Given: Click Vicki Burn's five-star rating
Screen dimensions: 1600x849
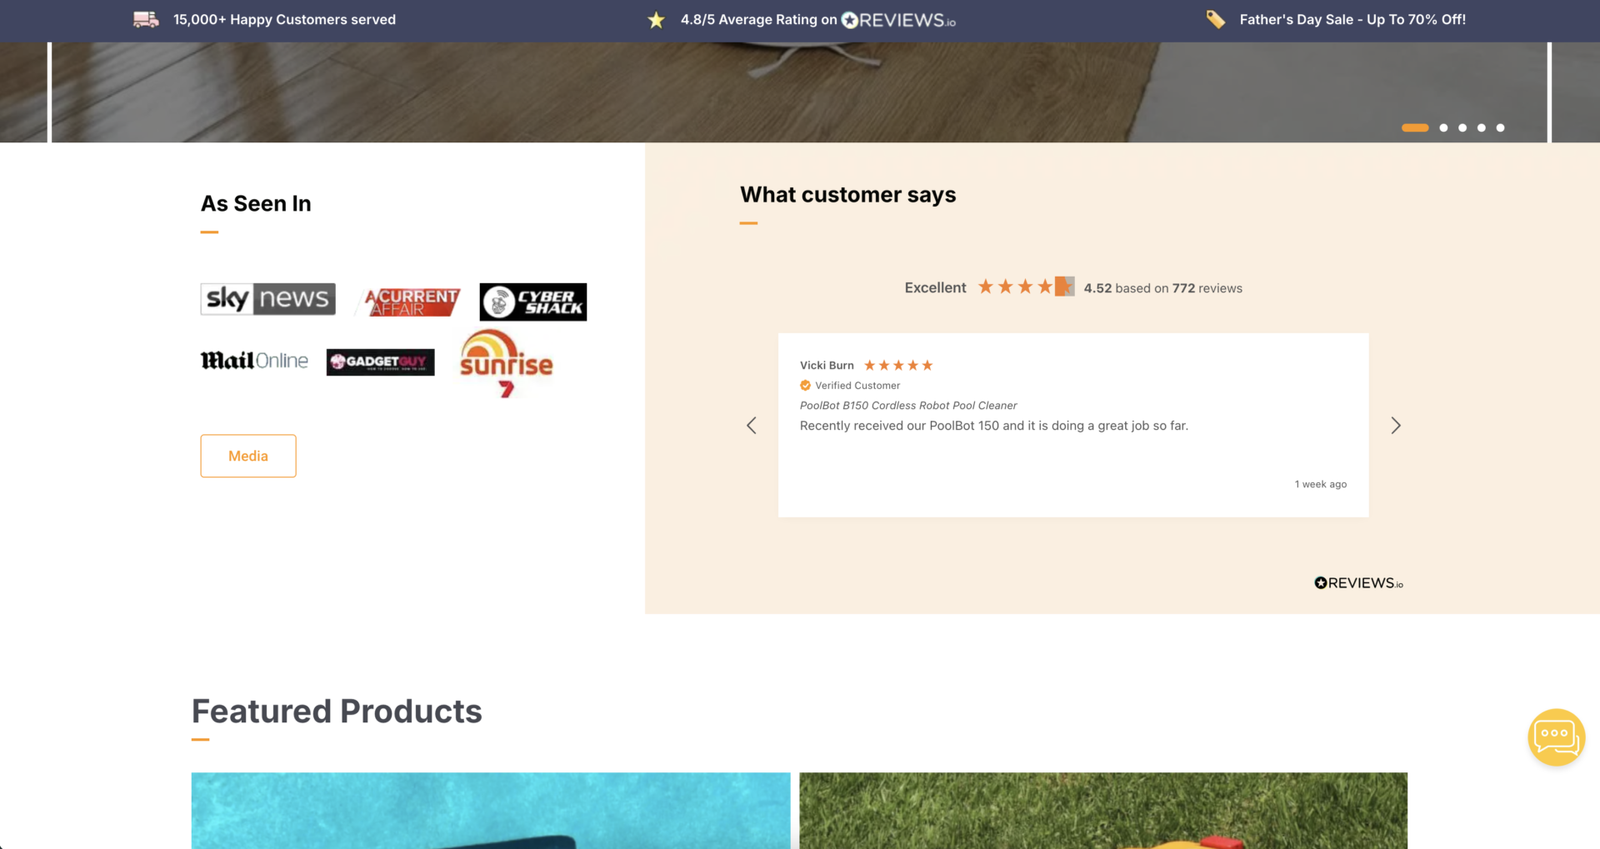Looking at the screenshot, I should point(898,365).
